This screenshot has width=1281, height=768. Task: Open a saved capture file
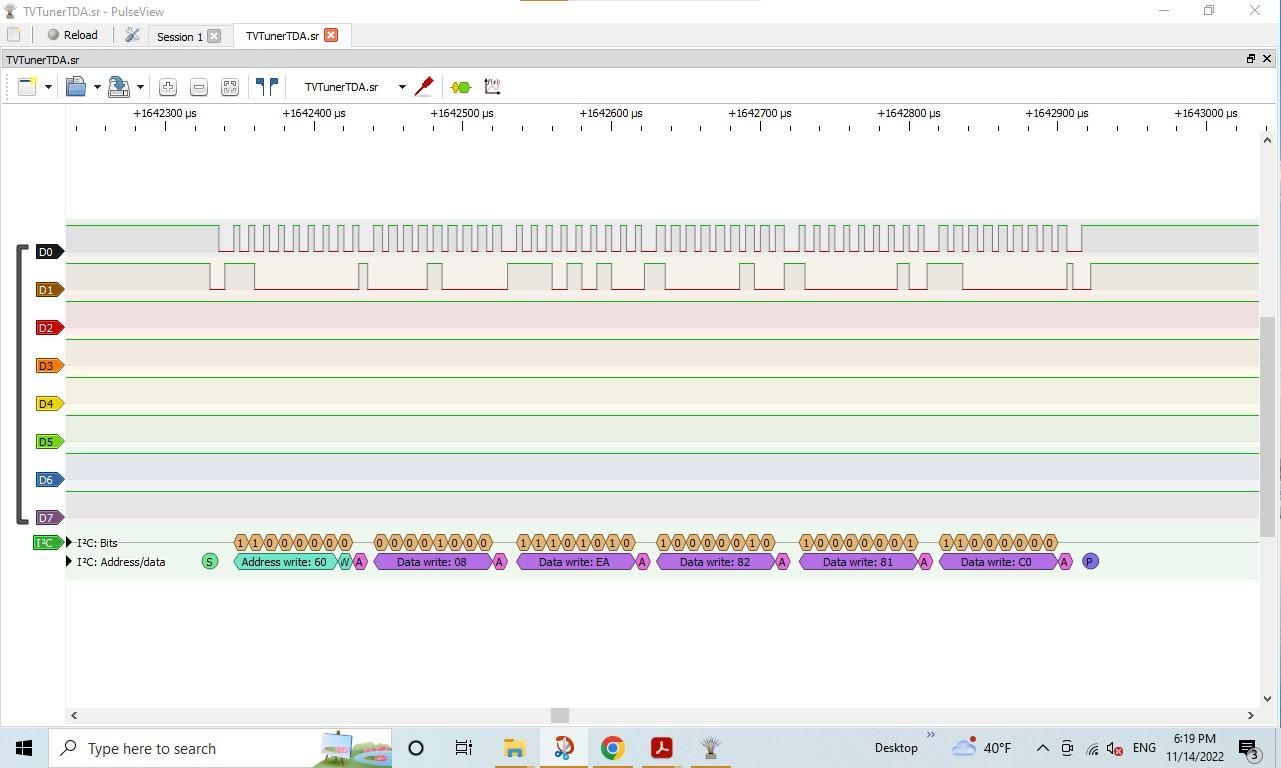point(77,87)
